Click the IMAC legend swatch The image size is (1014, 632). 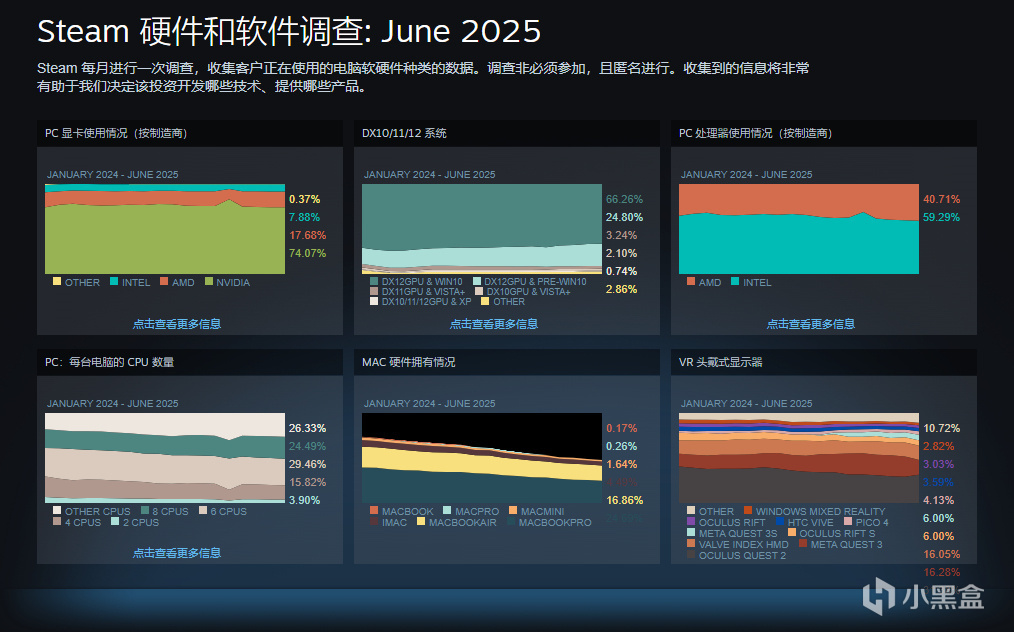(374, 521)
